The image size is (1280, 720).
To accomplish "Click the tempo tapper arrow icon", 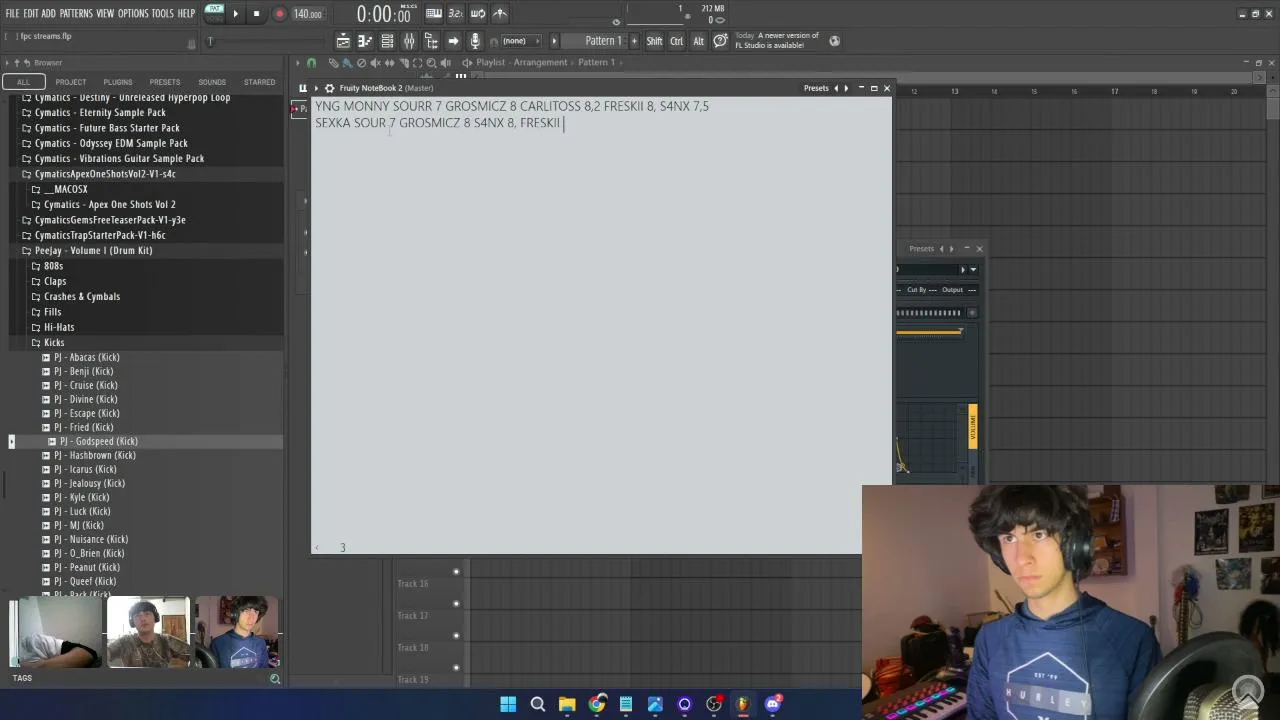I will (x=453, y=41).
